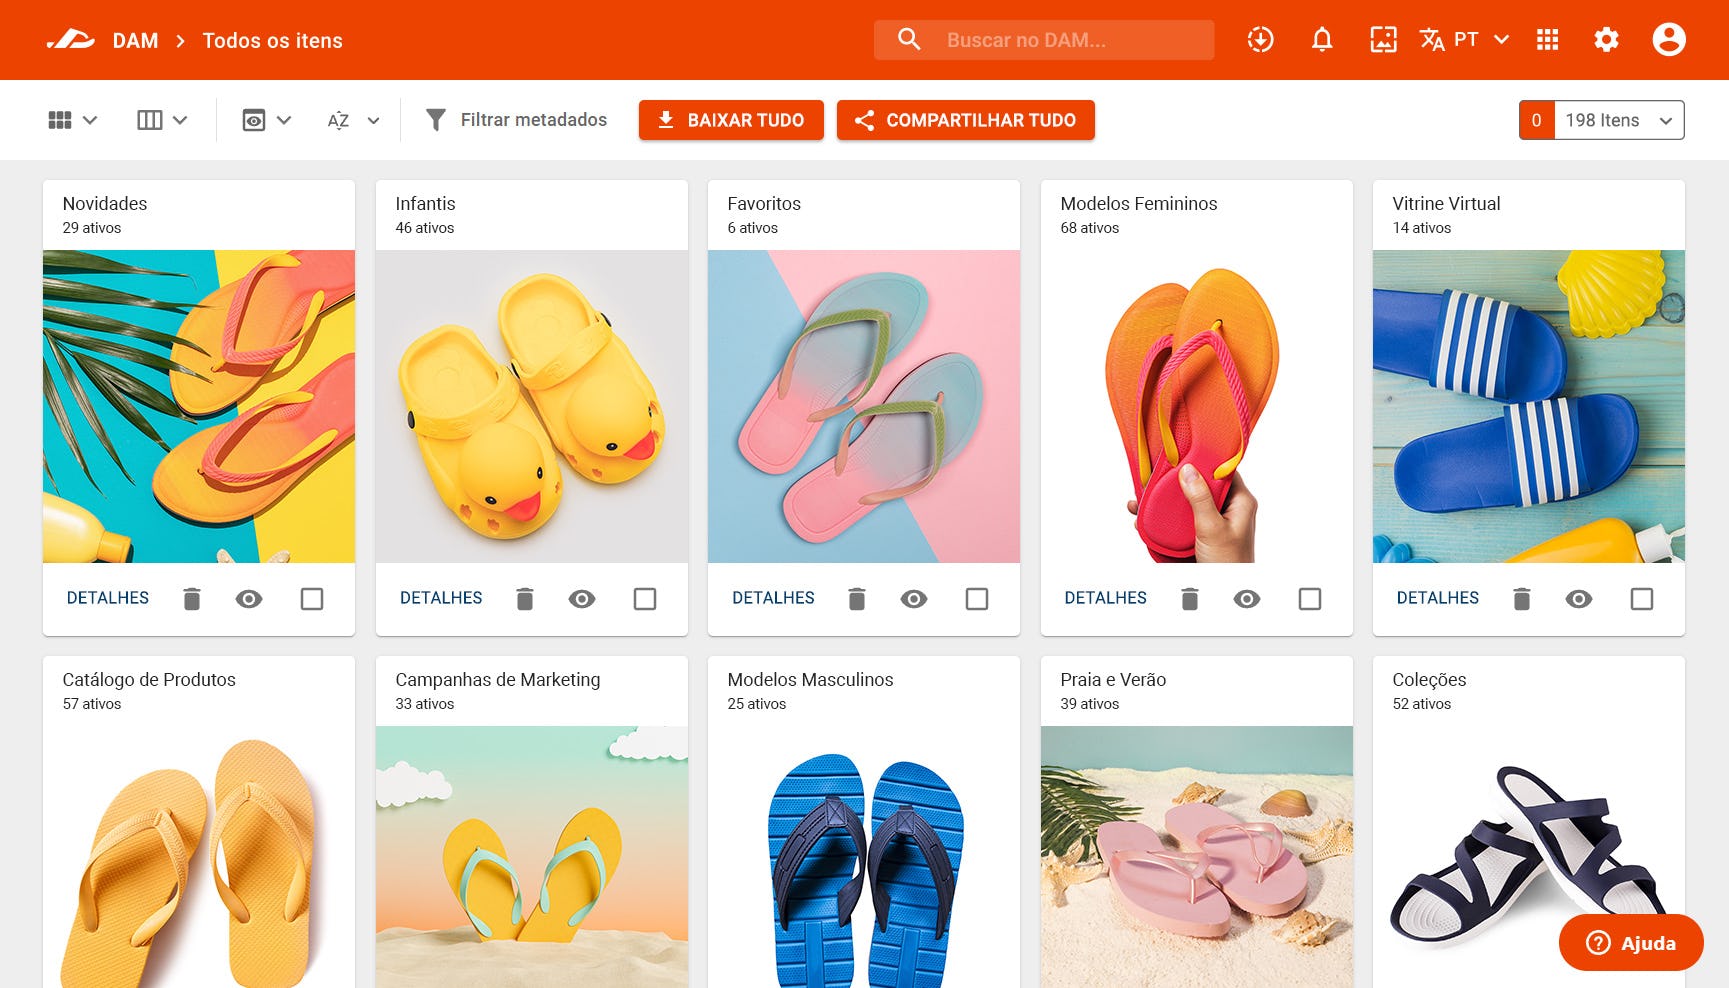This screenshot has height=988, width=1729.
Task: Click the preview mode icon
Action: tap(254, 120)
